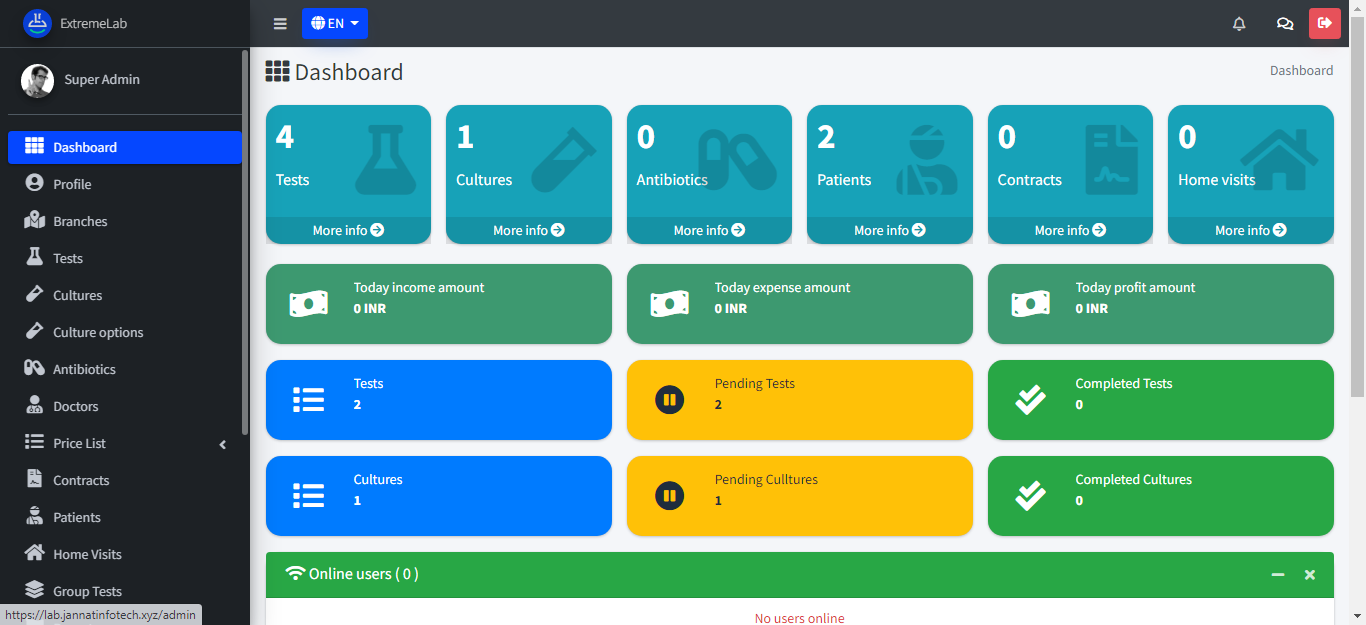Toggle the sidebar with hamburger button
The height and width of the screenshot is (625, 1366).
[x=280, y=24]
